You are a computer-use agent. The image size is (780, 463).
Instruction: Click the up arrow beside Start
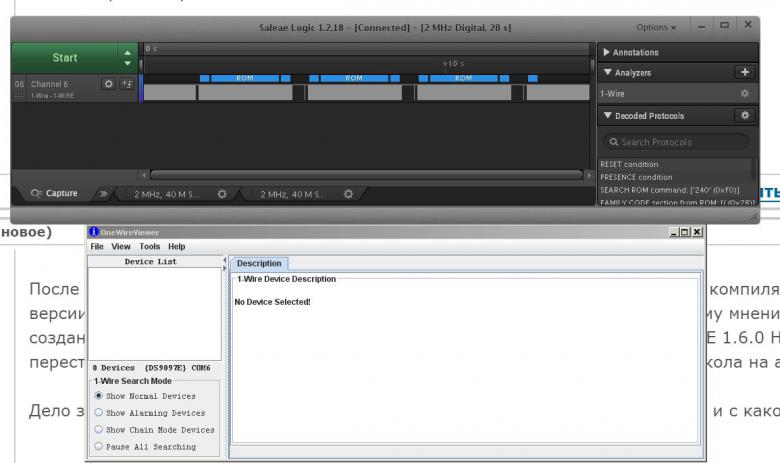click(127, 52)
